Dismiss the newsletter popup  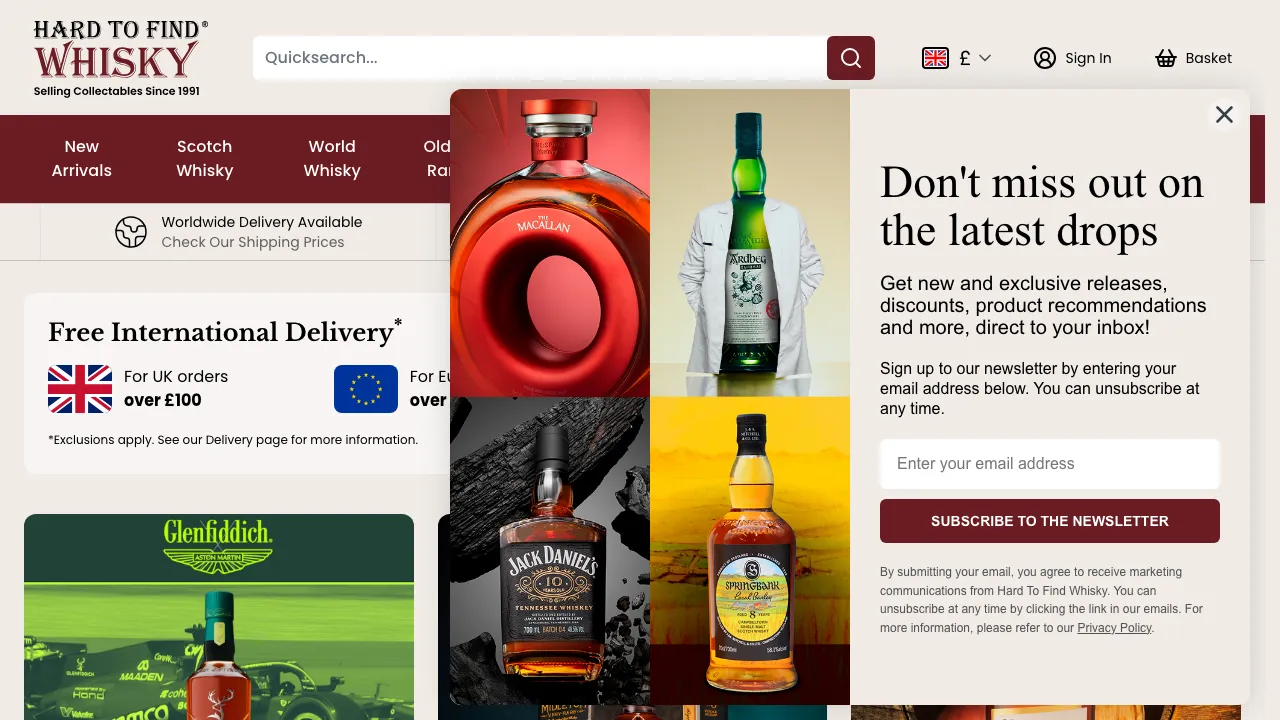[1224, 114]
